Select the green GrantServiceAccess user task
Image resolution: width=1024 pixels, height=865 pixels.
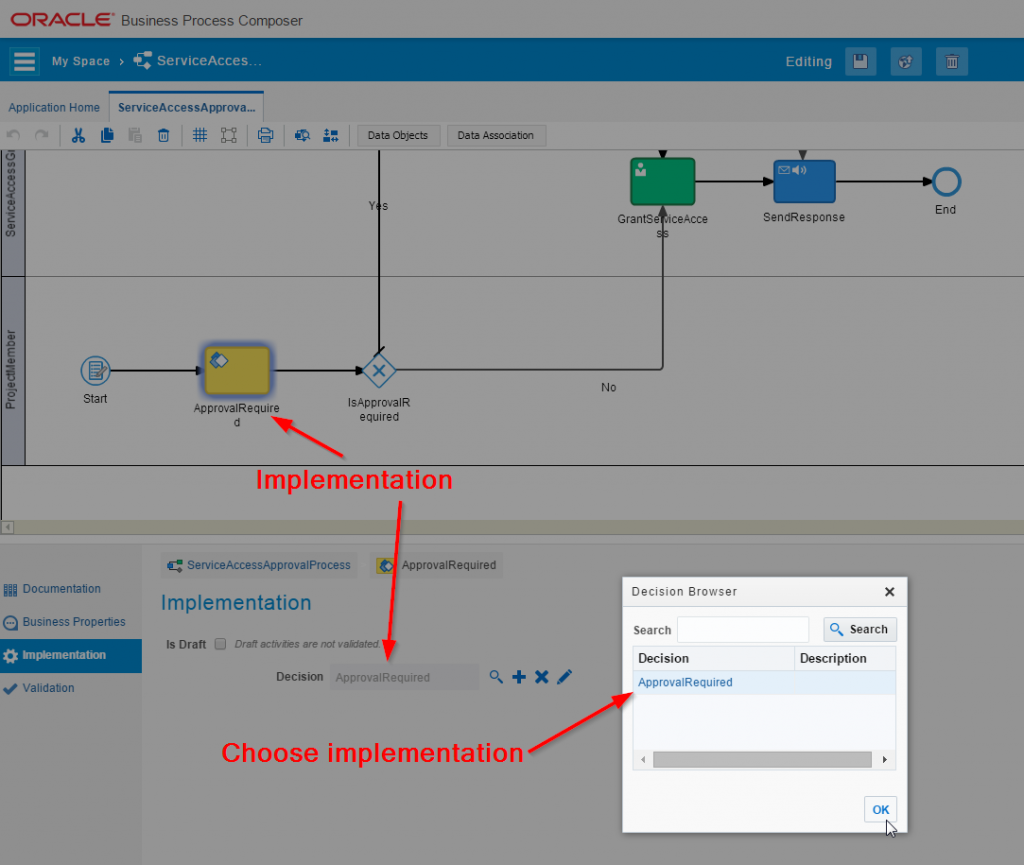coord(662,181)
